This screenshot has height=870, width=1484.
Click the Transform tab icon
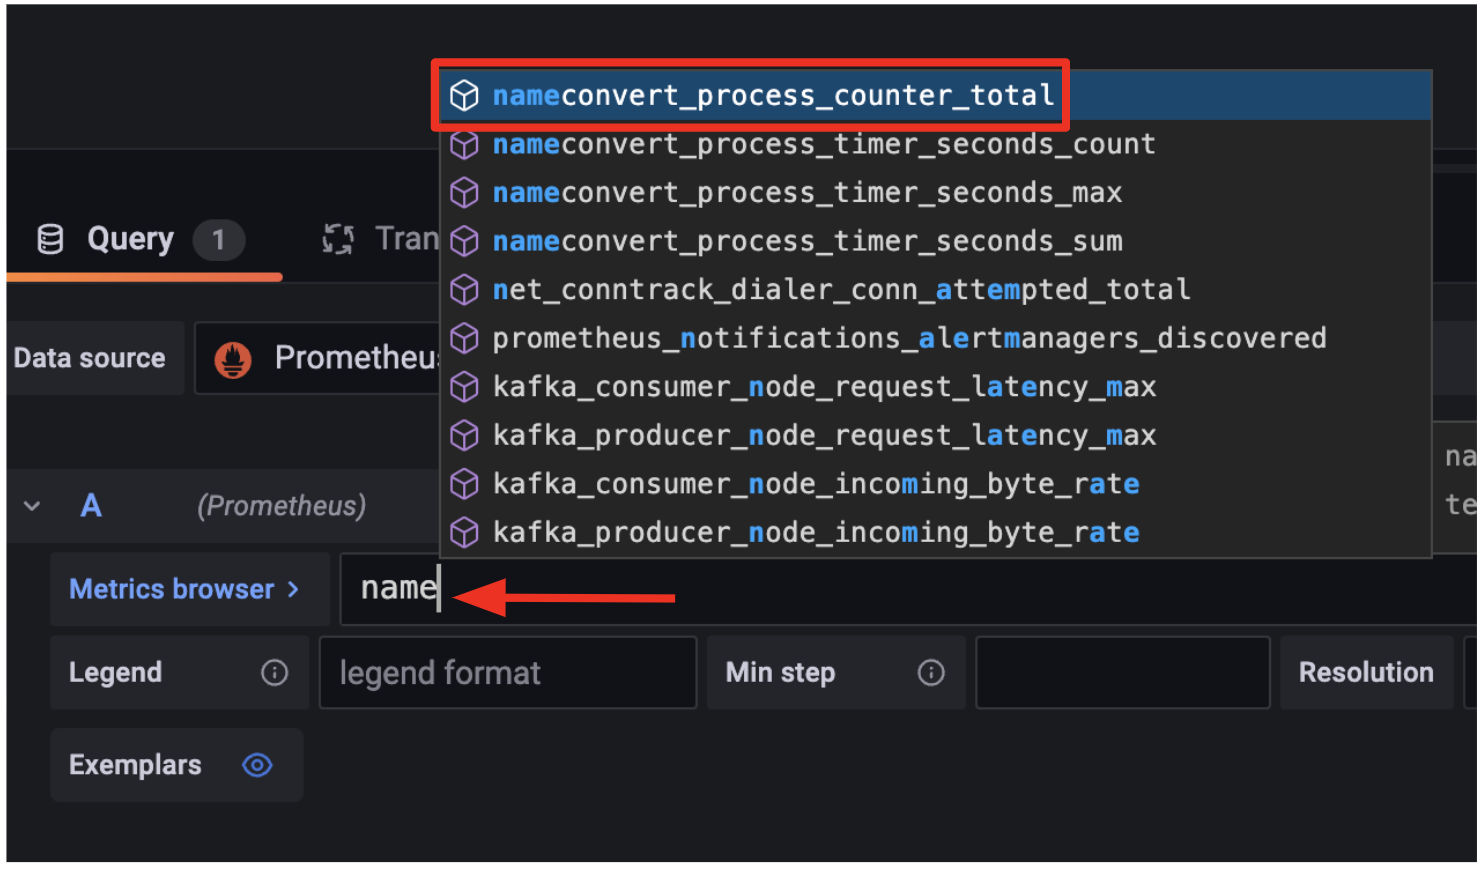click(x=338, y=240)
